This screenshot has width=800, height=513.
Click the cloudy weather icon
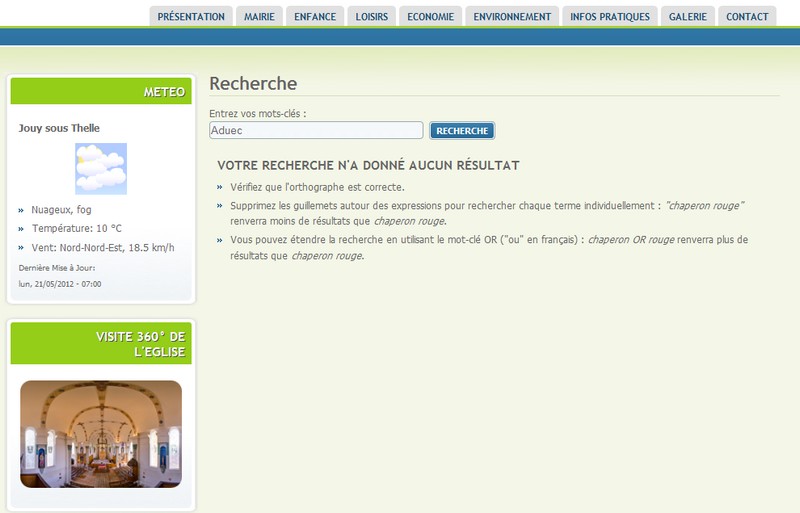tap(101, 169)
